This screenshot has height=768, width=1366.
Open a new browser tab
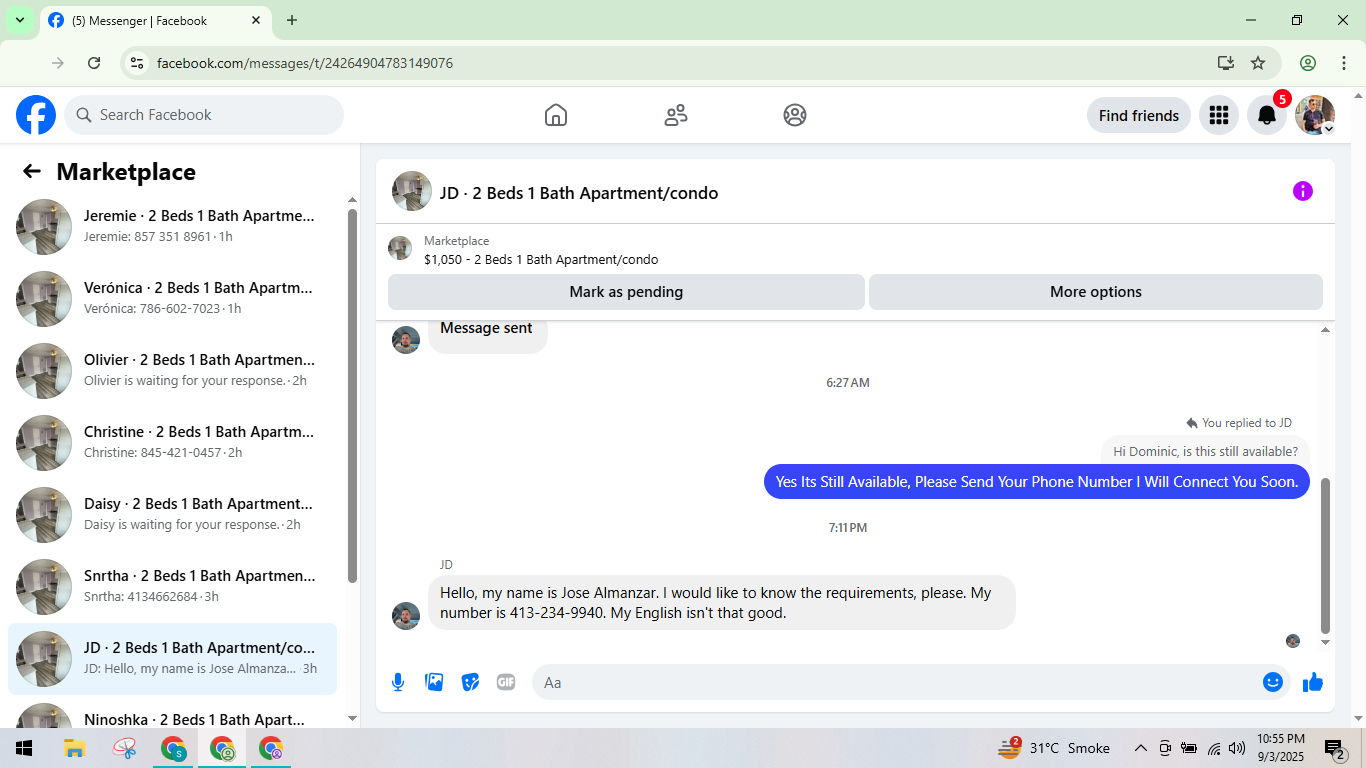pos(292,20)
